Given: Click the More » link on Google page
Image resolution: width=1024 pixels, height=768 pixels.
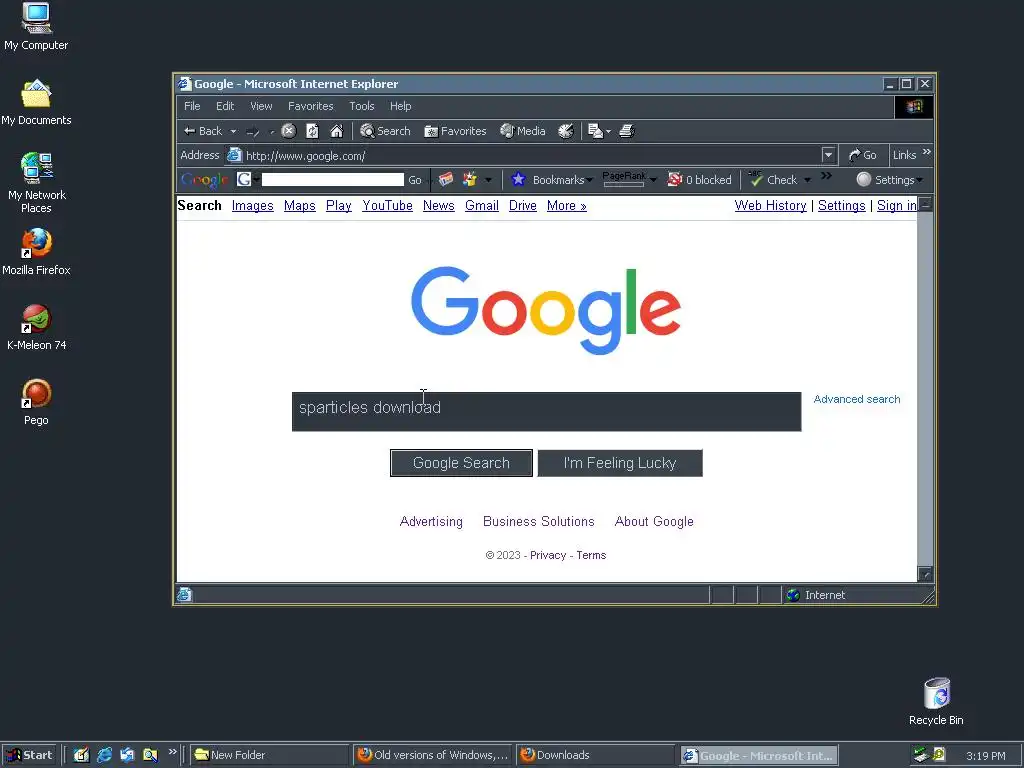Looking at the screenshot, I should 567,206.
